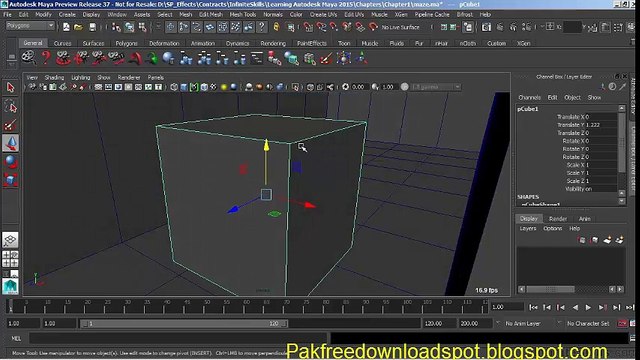Switch to the Anim layer tab
Viewport: 640px width, 360px height.
(x=584, y=219)
